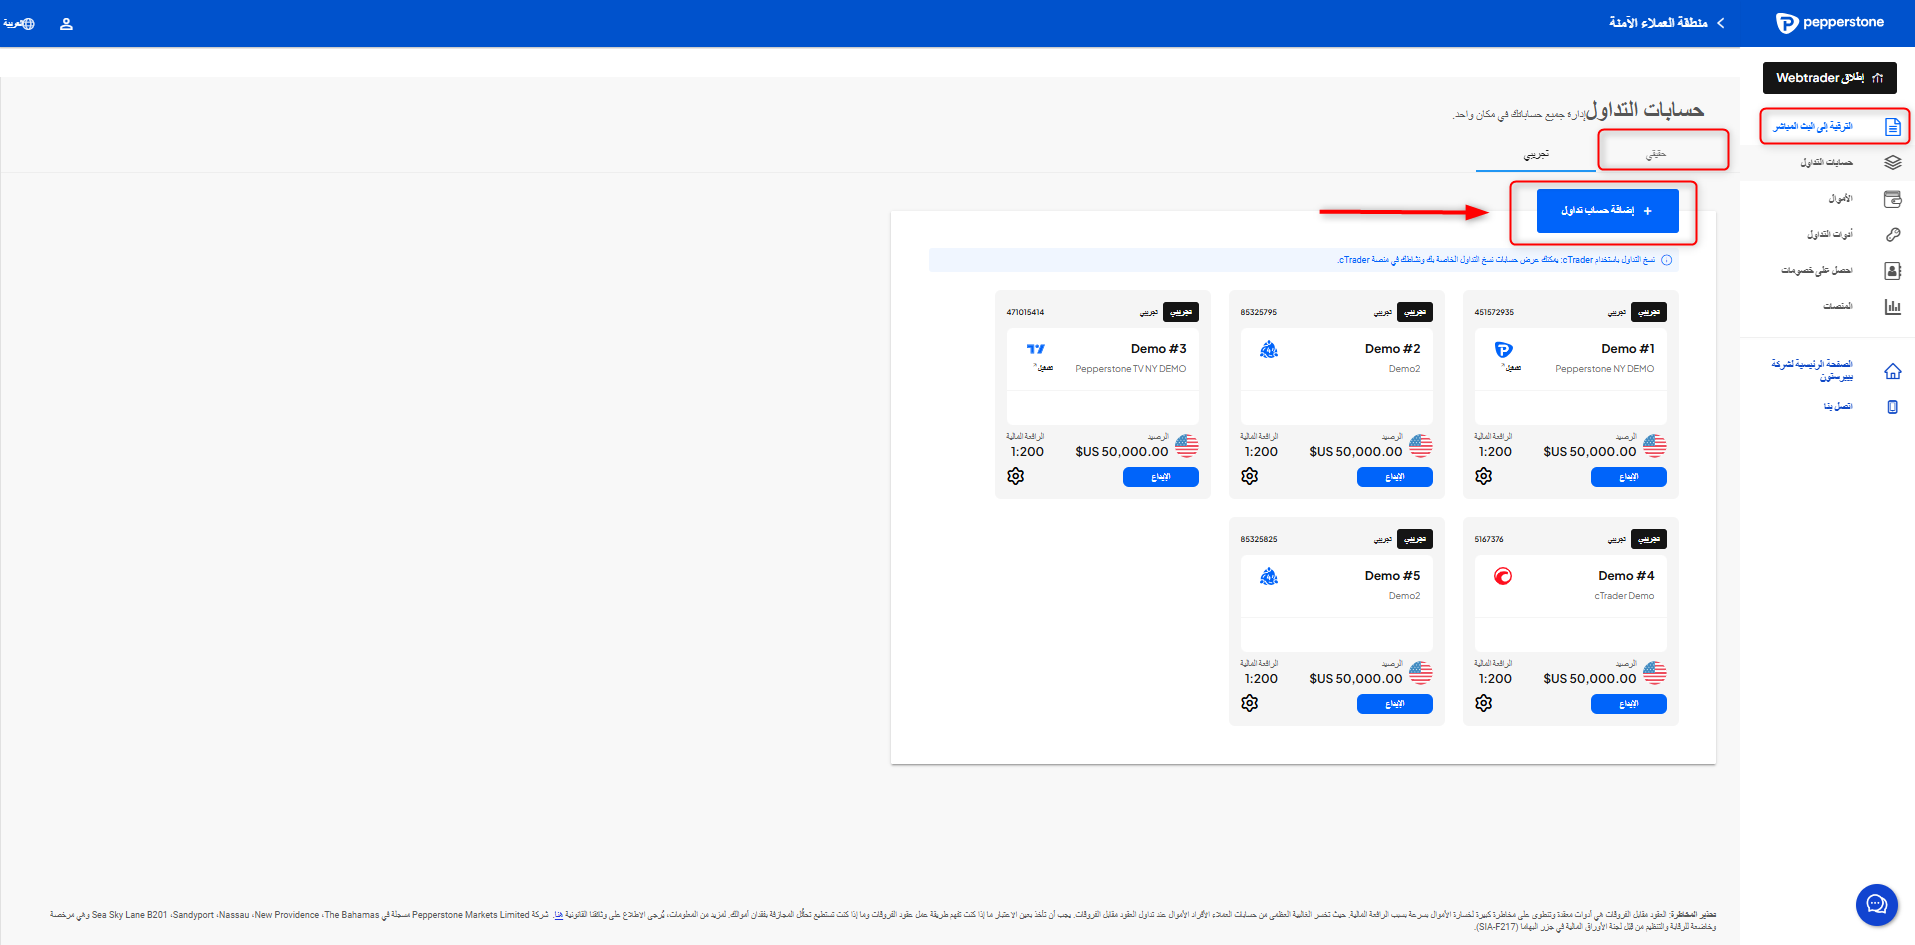Select the المنصات sidebar item
The width and height of the screenshot is (1915, 945).
coord(1838,307)
